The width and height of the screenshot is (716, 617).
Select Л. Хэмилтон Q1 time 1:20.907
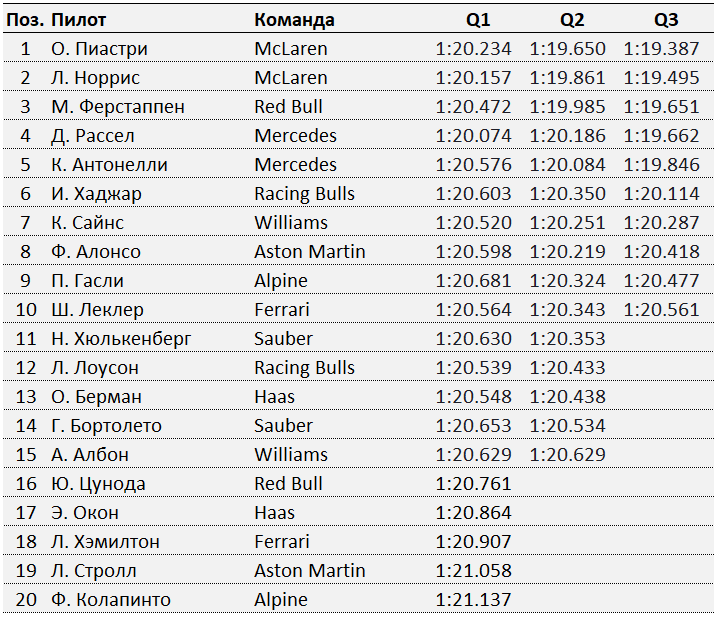[473, 542]
